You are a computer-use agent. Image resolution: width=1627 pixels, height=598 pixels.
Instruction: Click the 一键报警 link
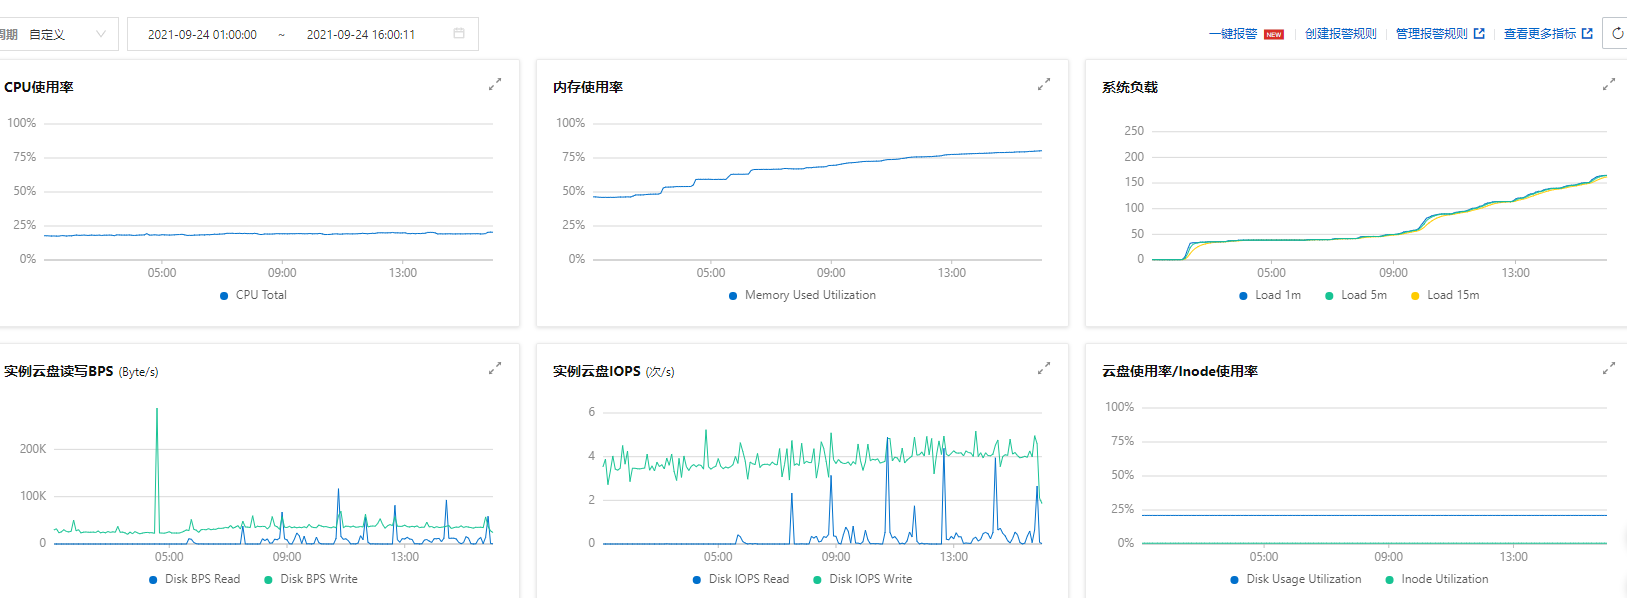click(1233, 34)
